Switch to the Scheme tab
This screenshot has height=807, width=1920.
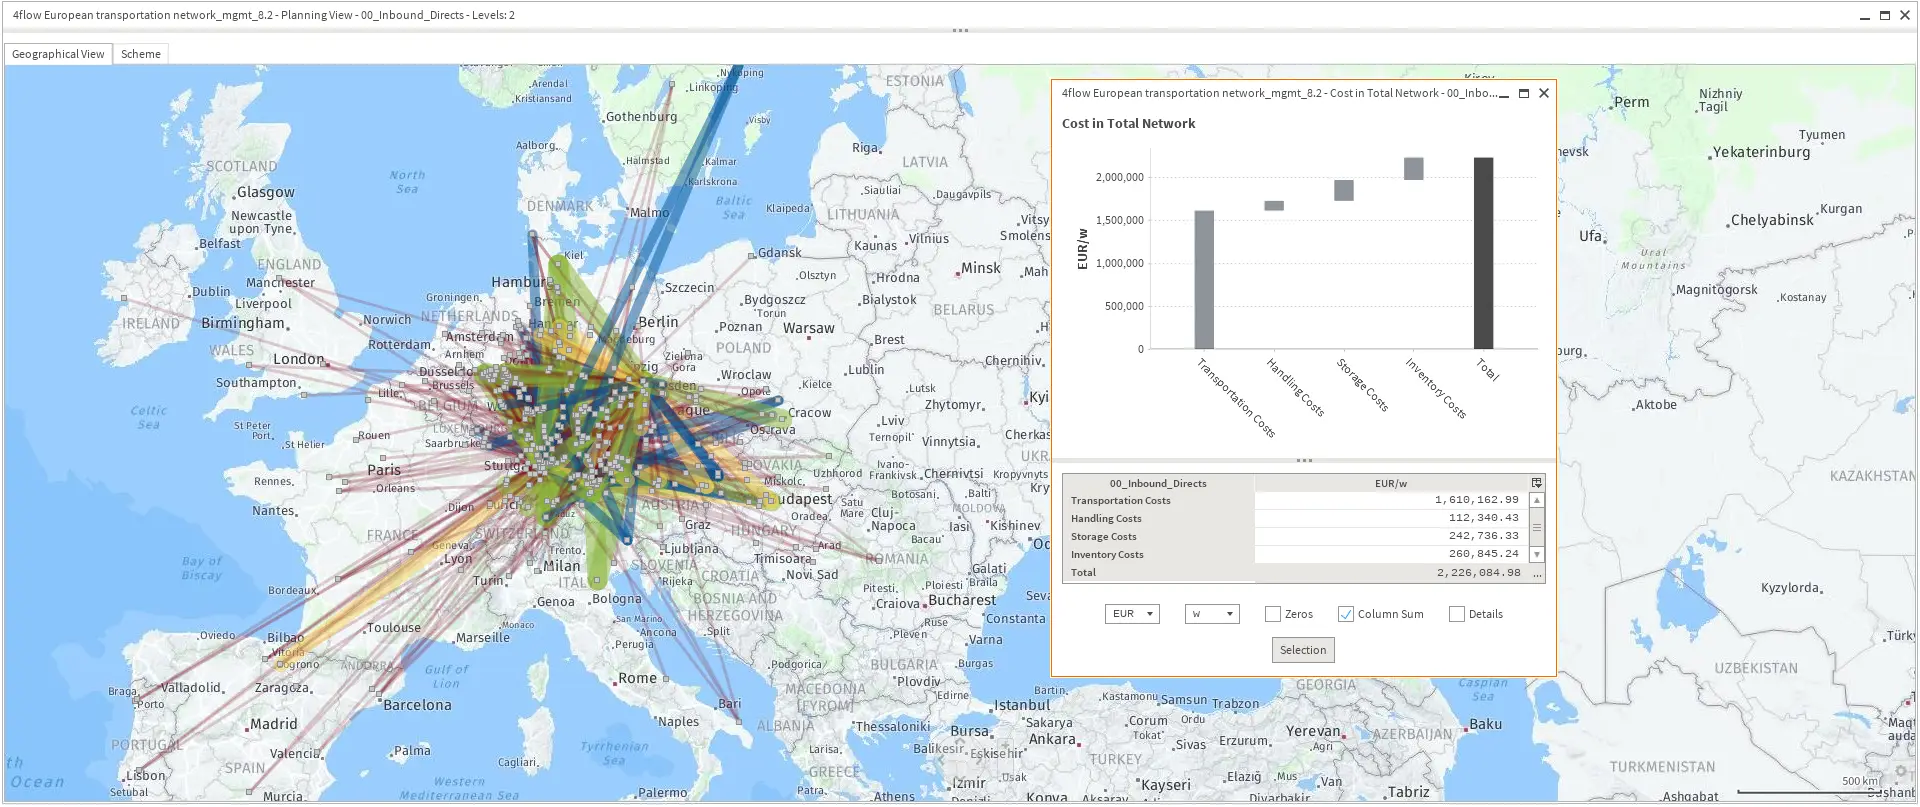140,54
